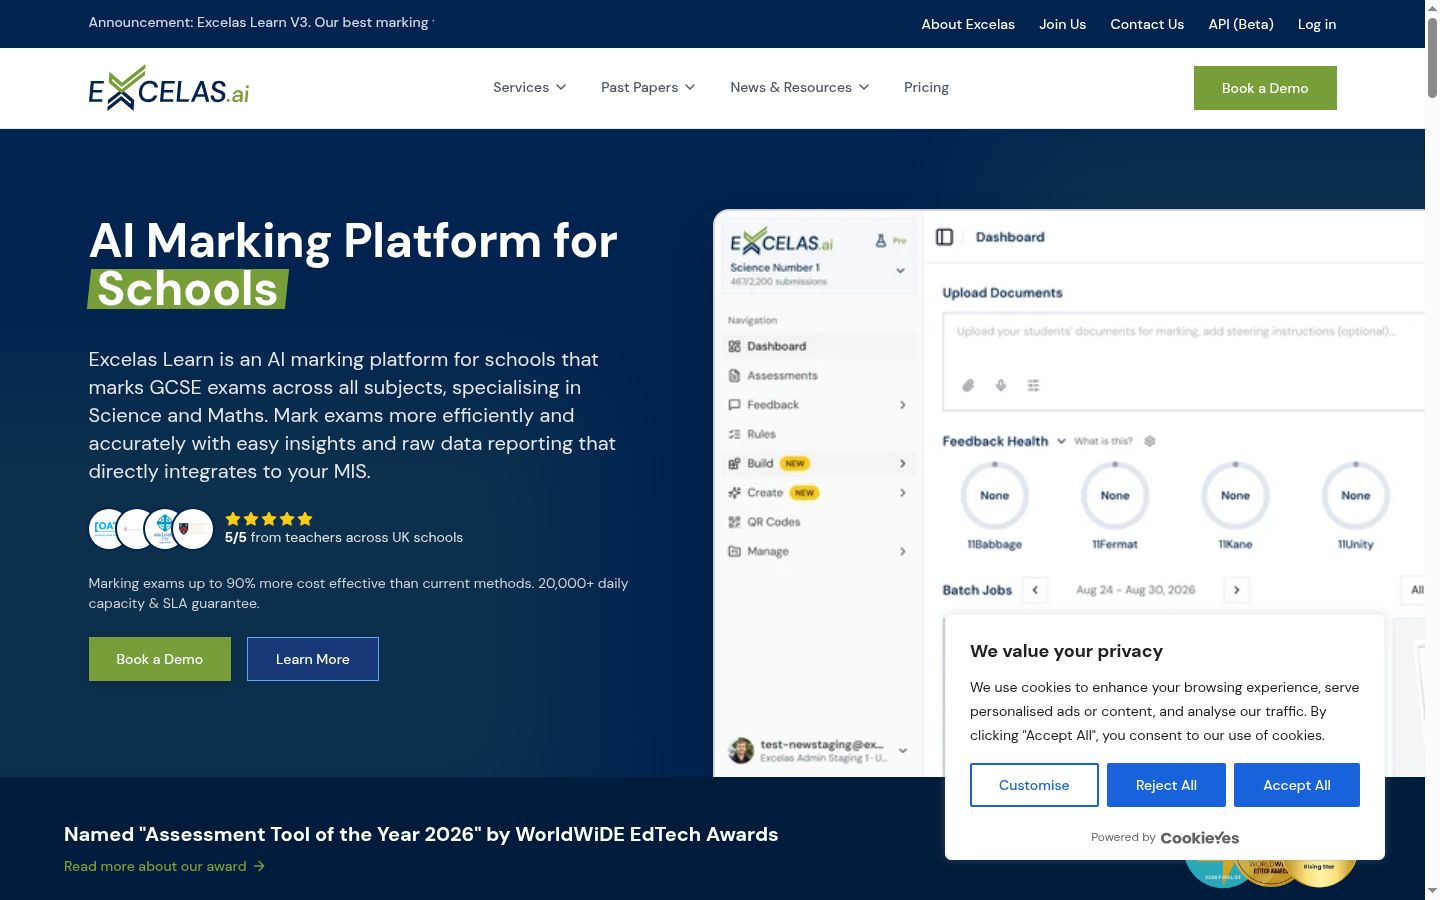Expand the News & Resources dropdown menu
Screen dimensions: 1440x900
click(800, 88)
